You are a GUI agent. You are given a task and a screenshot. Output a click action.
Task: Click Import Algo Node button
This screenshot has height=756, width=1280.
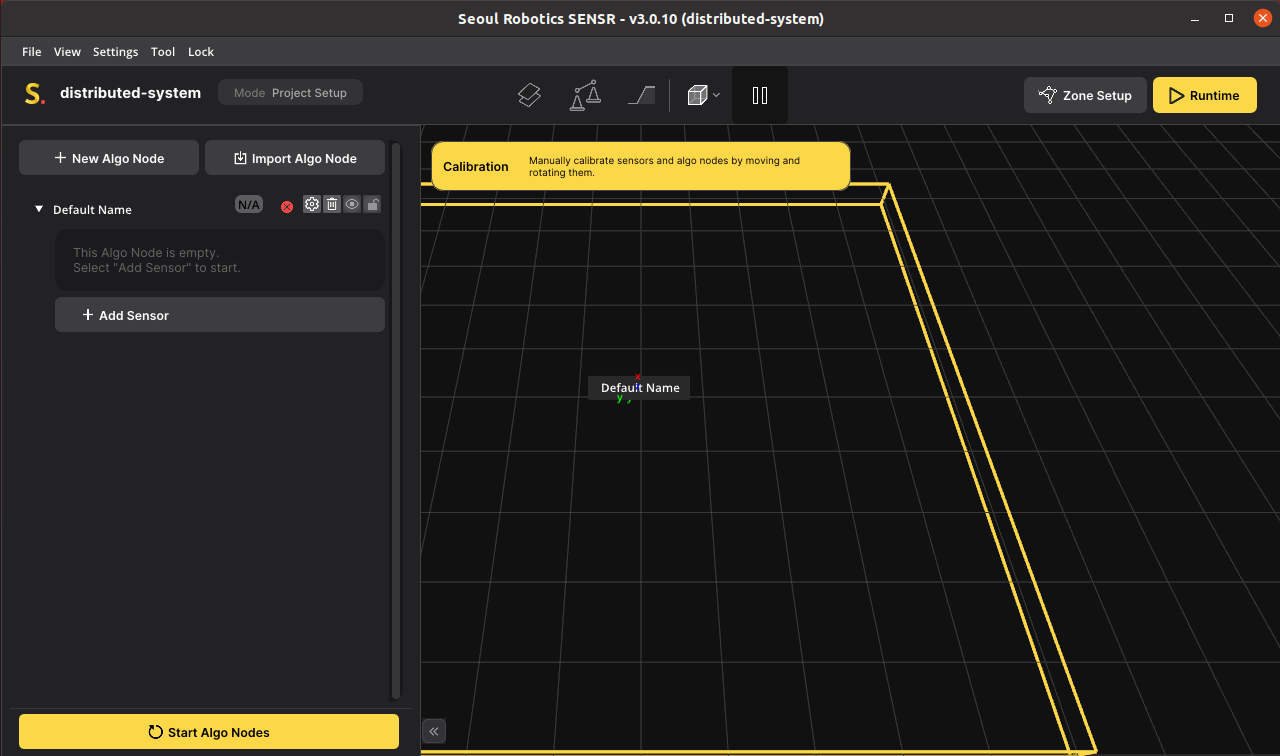[295, 158]
